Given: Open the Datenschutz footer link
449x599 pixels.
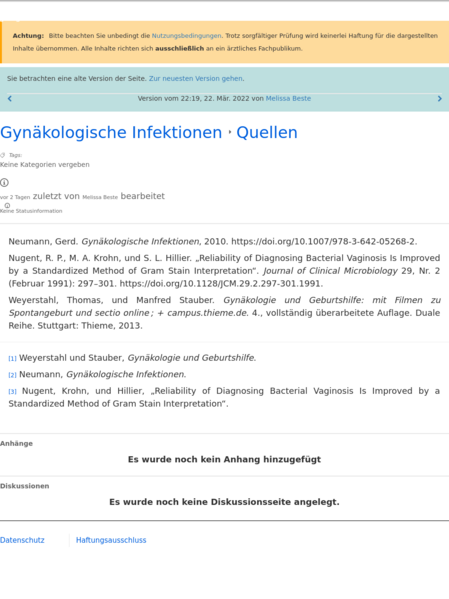Looking at the screenshot, I should tap(22, 540).
